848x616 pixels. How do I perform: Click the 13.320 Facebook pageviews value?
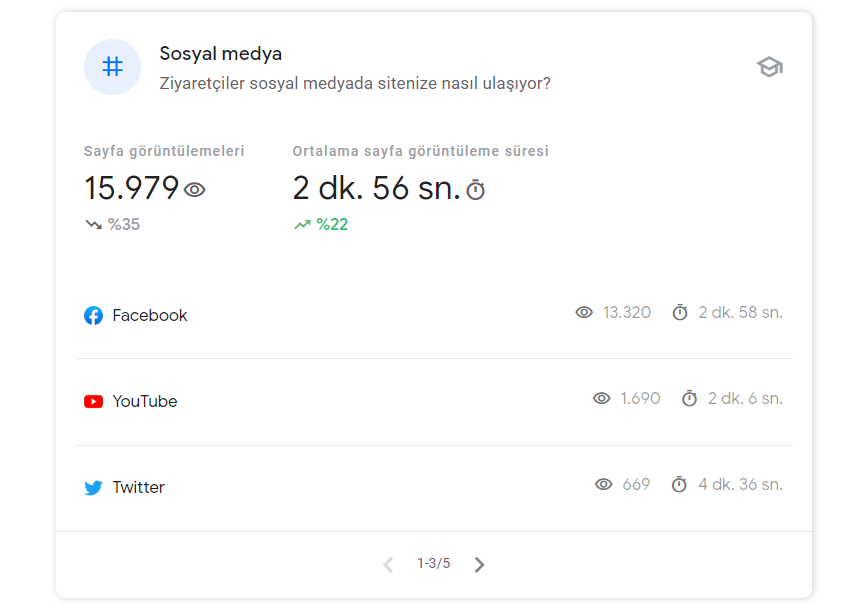pyautogui.click(x=627, y=313)
